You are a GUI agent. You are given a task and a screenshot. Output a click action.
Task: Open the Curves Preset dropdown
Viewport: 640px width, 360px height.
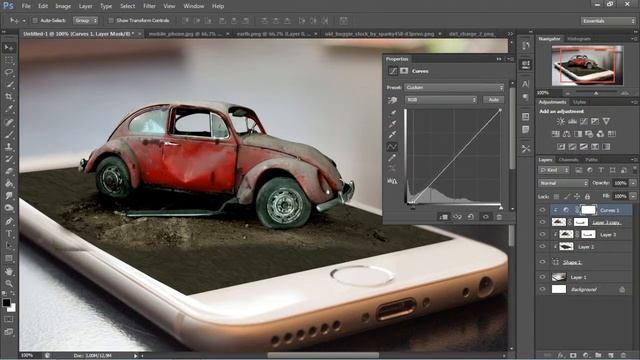click(454, 87)
